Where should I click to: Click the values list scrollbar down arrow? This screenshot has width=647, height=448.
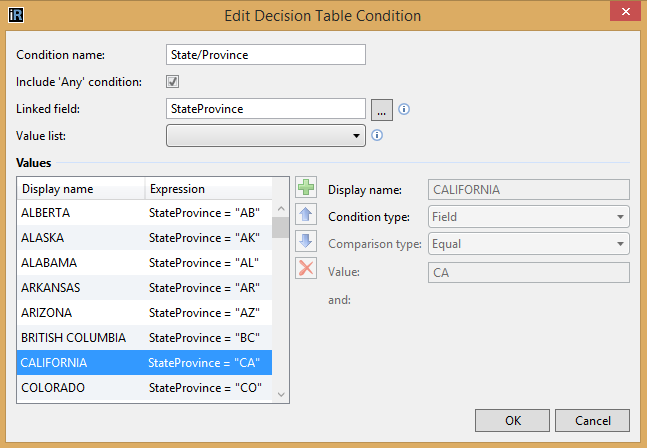pyautogui.click(x=281, y=395)
